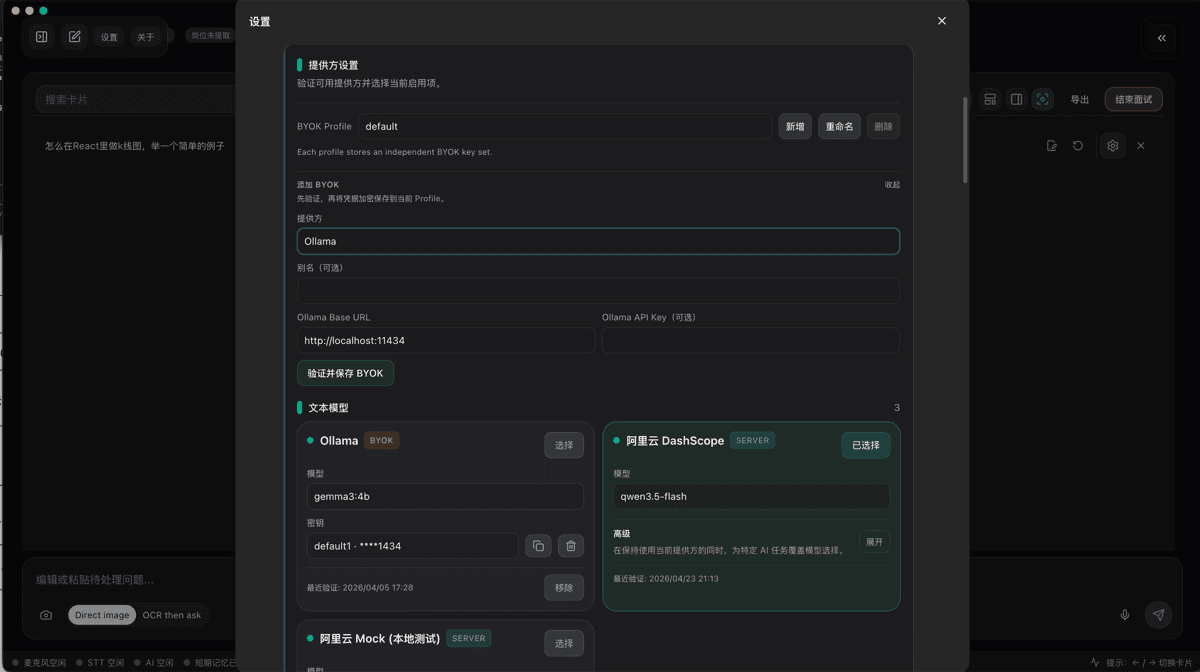
Task: Click the 搜索卡片 search field
Action: click(x=137, y=100)
